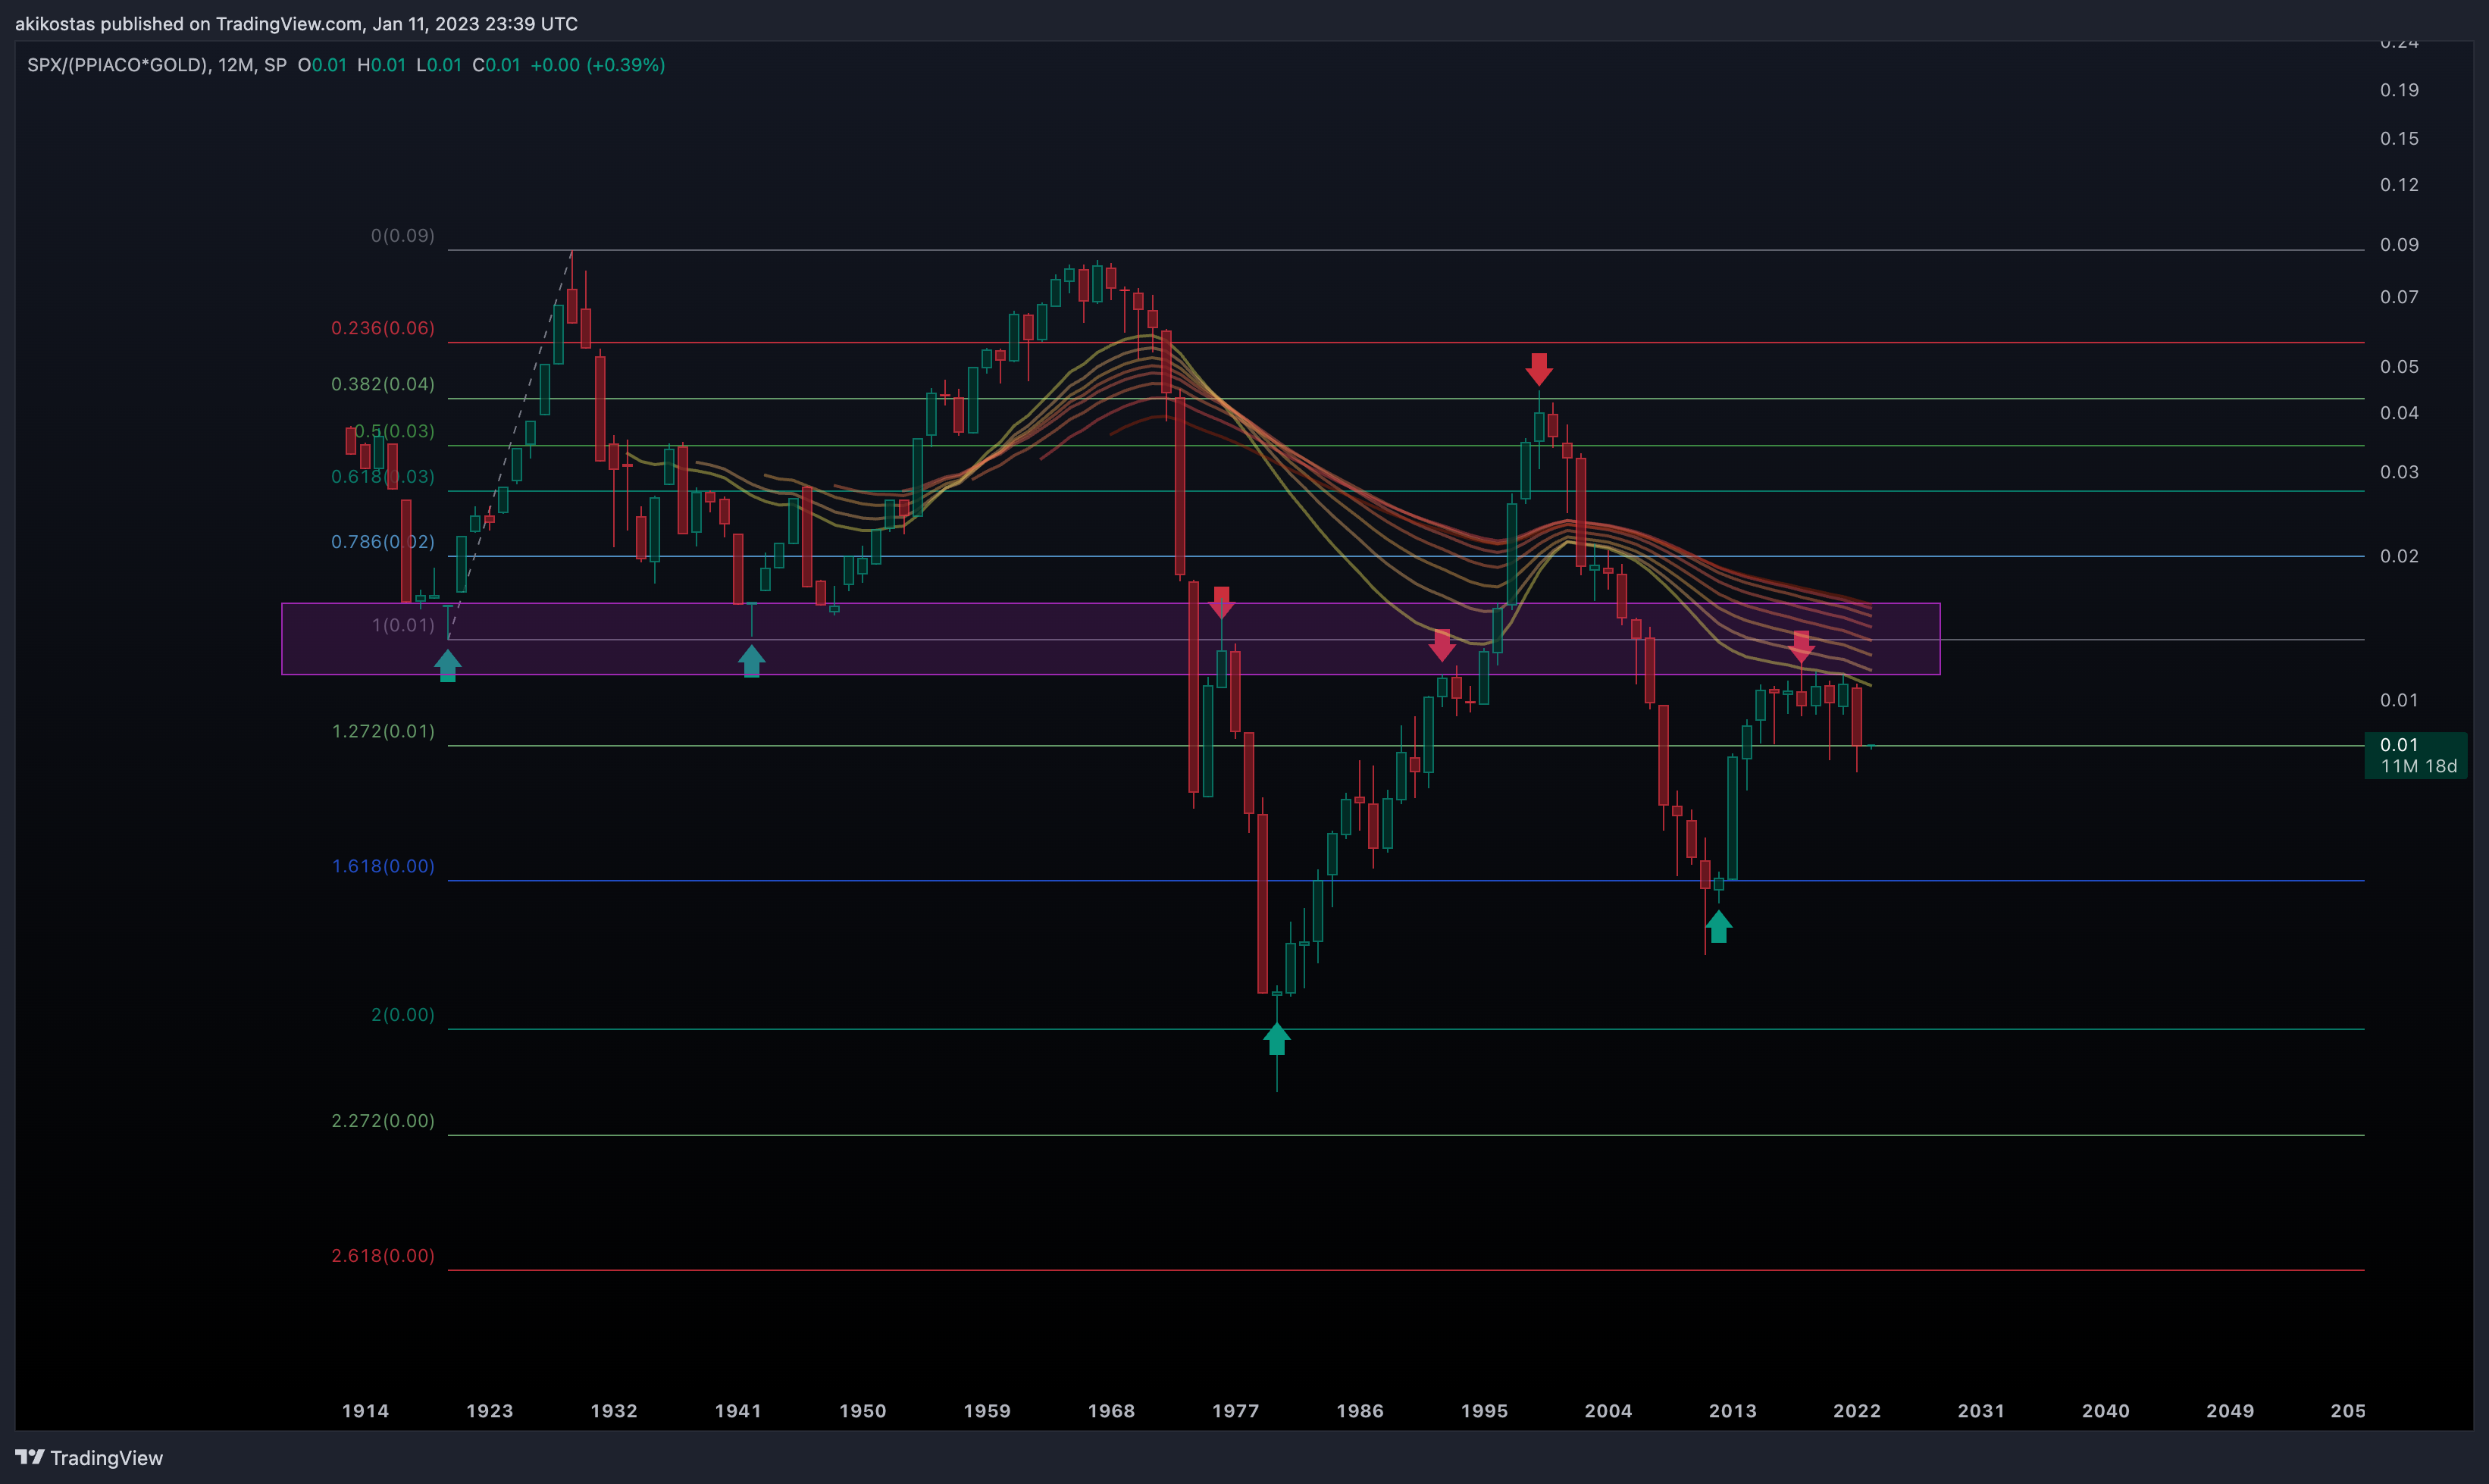Click the 1968 label on the time axis

[1111, 1411]
